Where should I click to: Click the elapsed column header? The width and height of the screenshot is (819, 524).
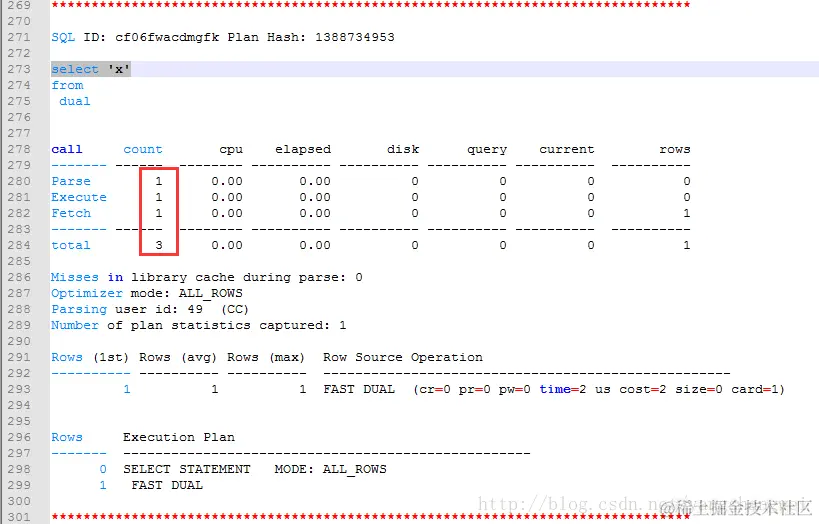click(x=303, y=149)
